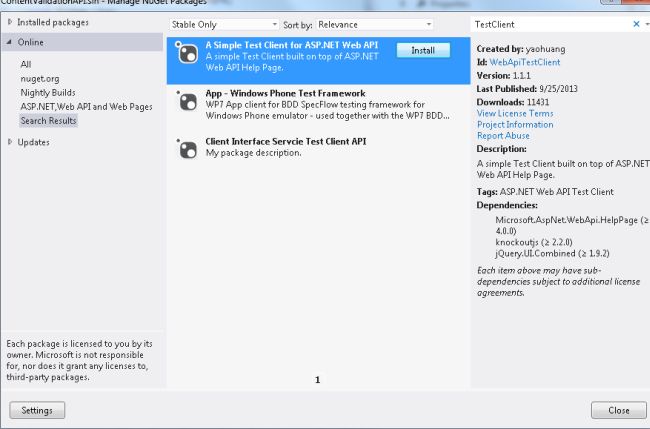Select the All source under Online
650x429 pixels.
point(26,64)
